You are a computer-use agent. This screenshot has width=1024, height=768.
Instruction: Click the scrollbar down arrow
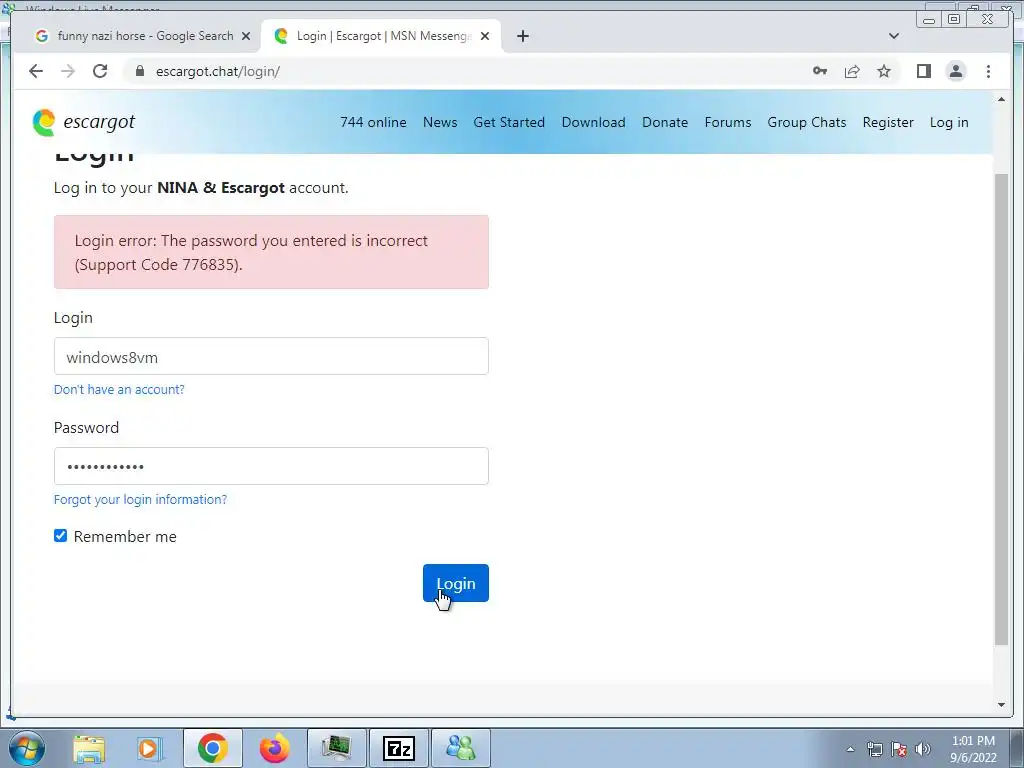(1001, 704)
